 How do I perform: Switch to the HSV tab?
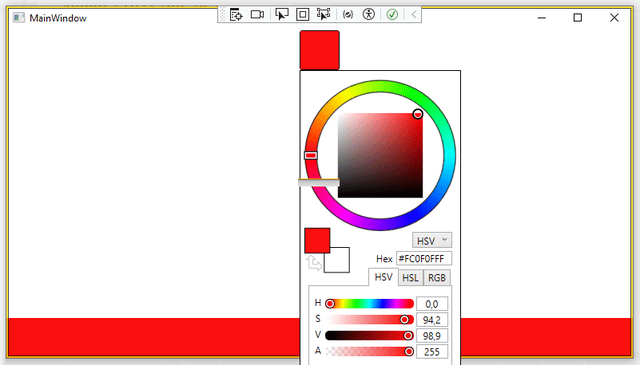click(x=383, y=277)
